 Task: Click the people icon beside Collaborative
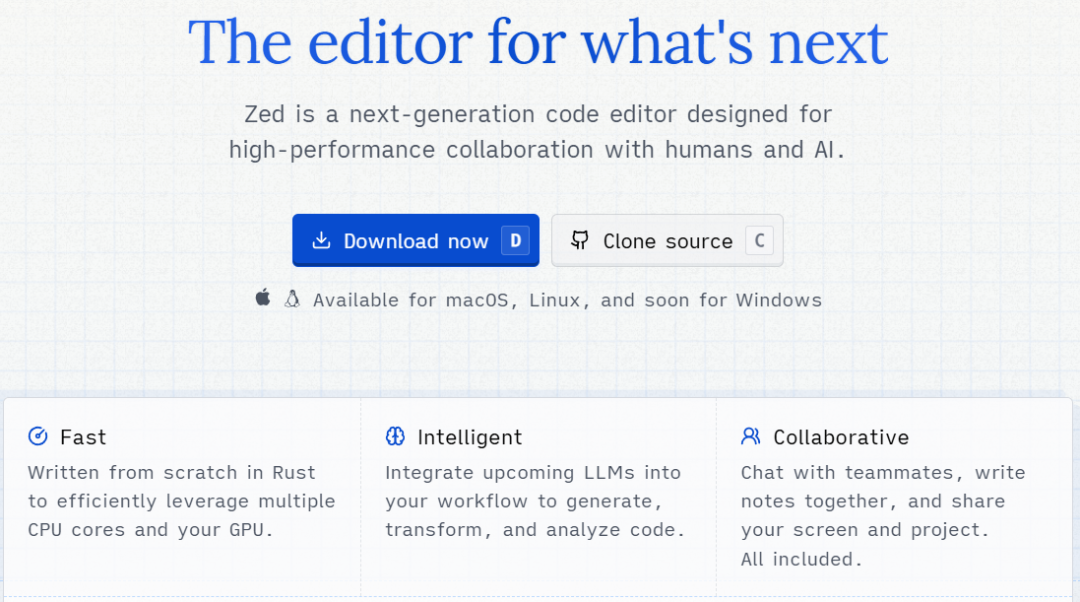[751, 436]
